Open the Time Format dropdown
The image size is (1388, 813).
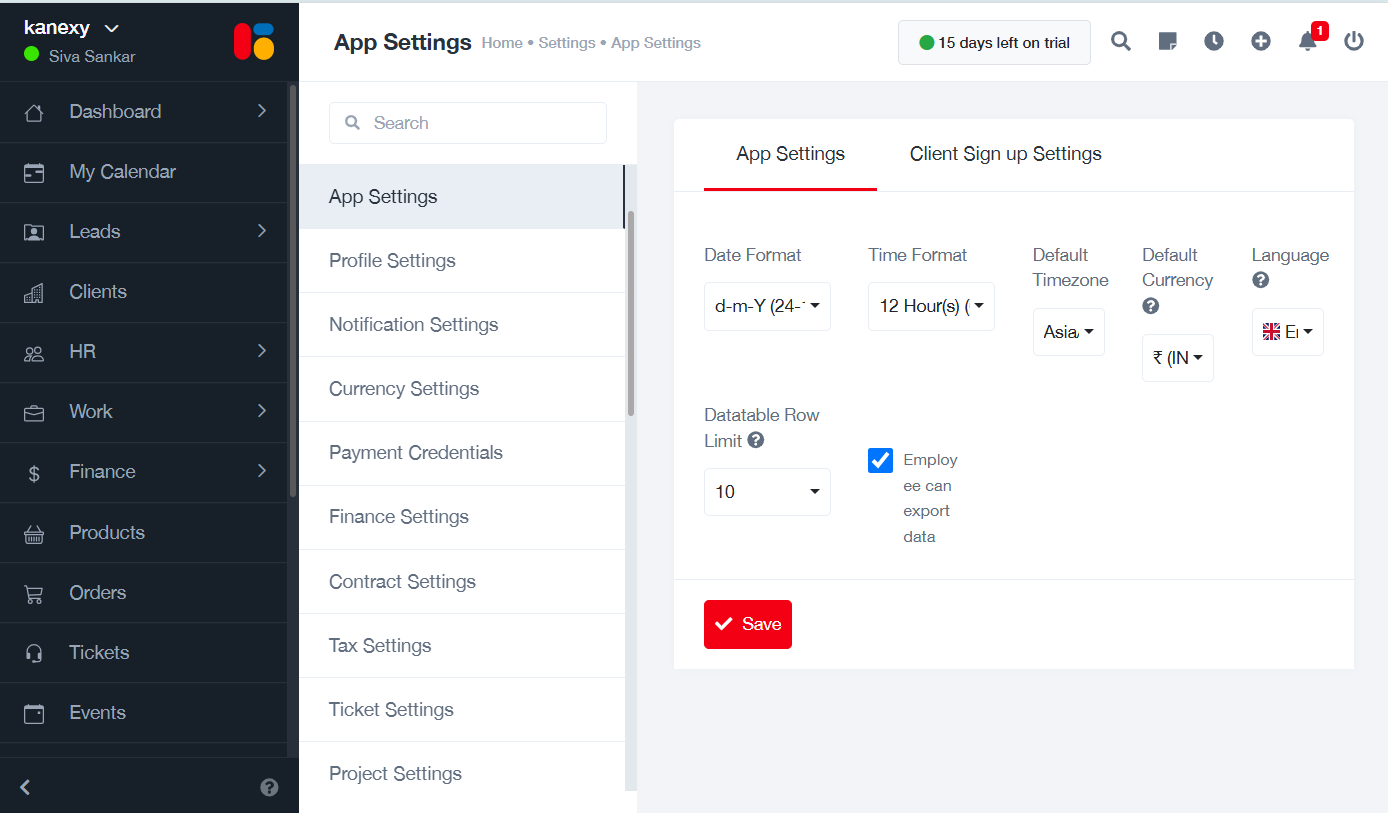(931, 306)
